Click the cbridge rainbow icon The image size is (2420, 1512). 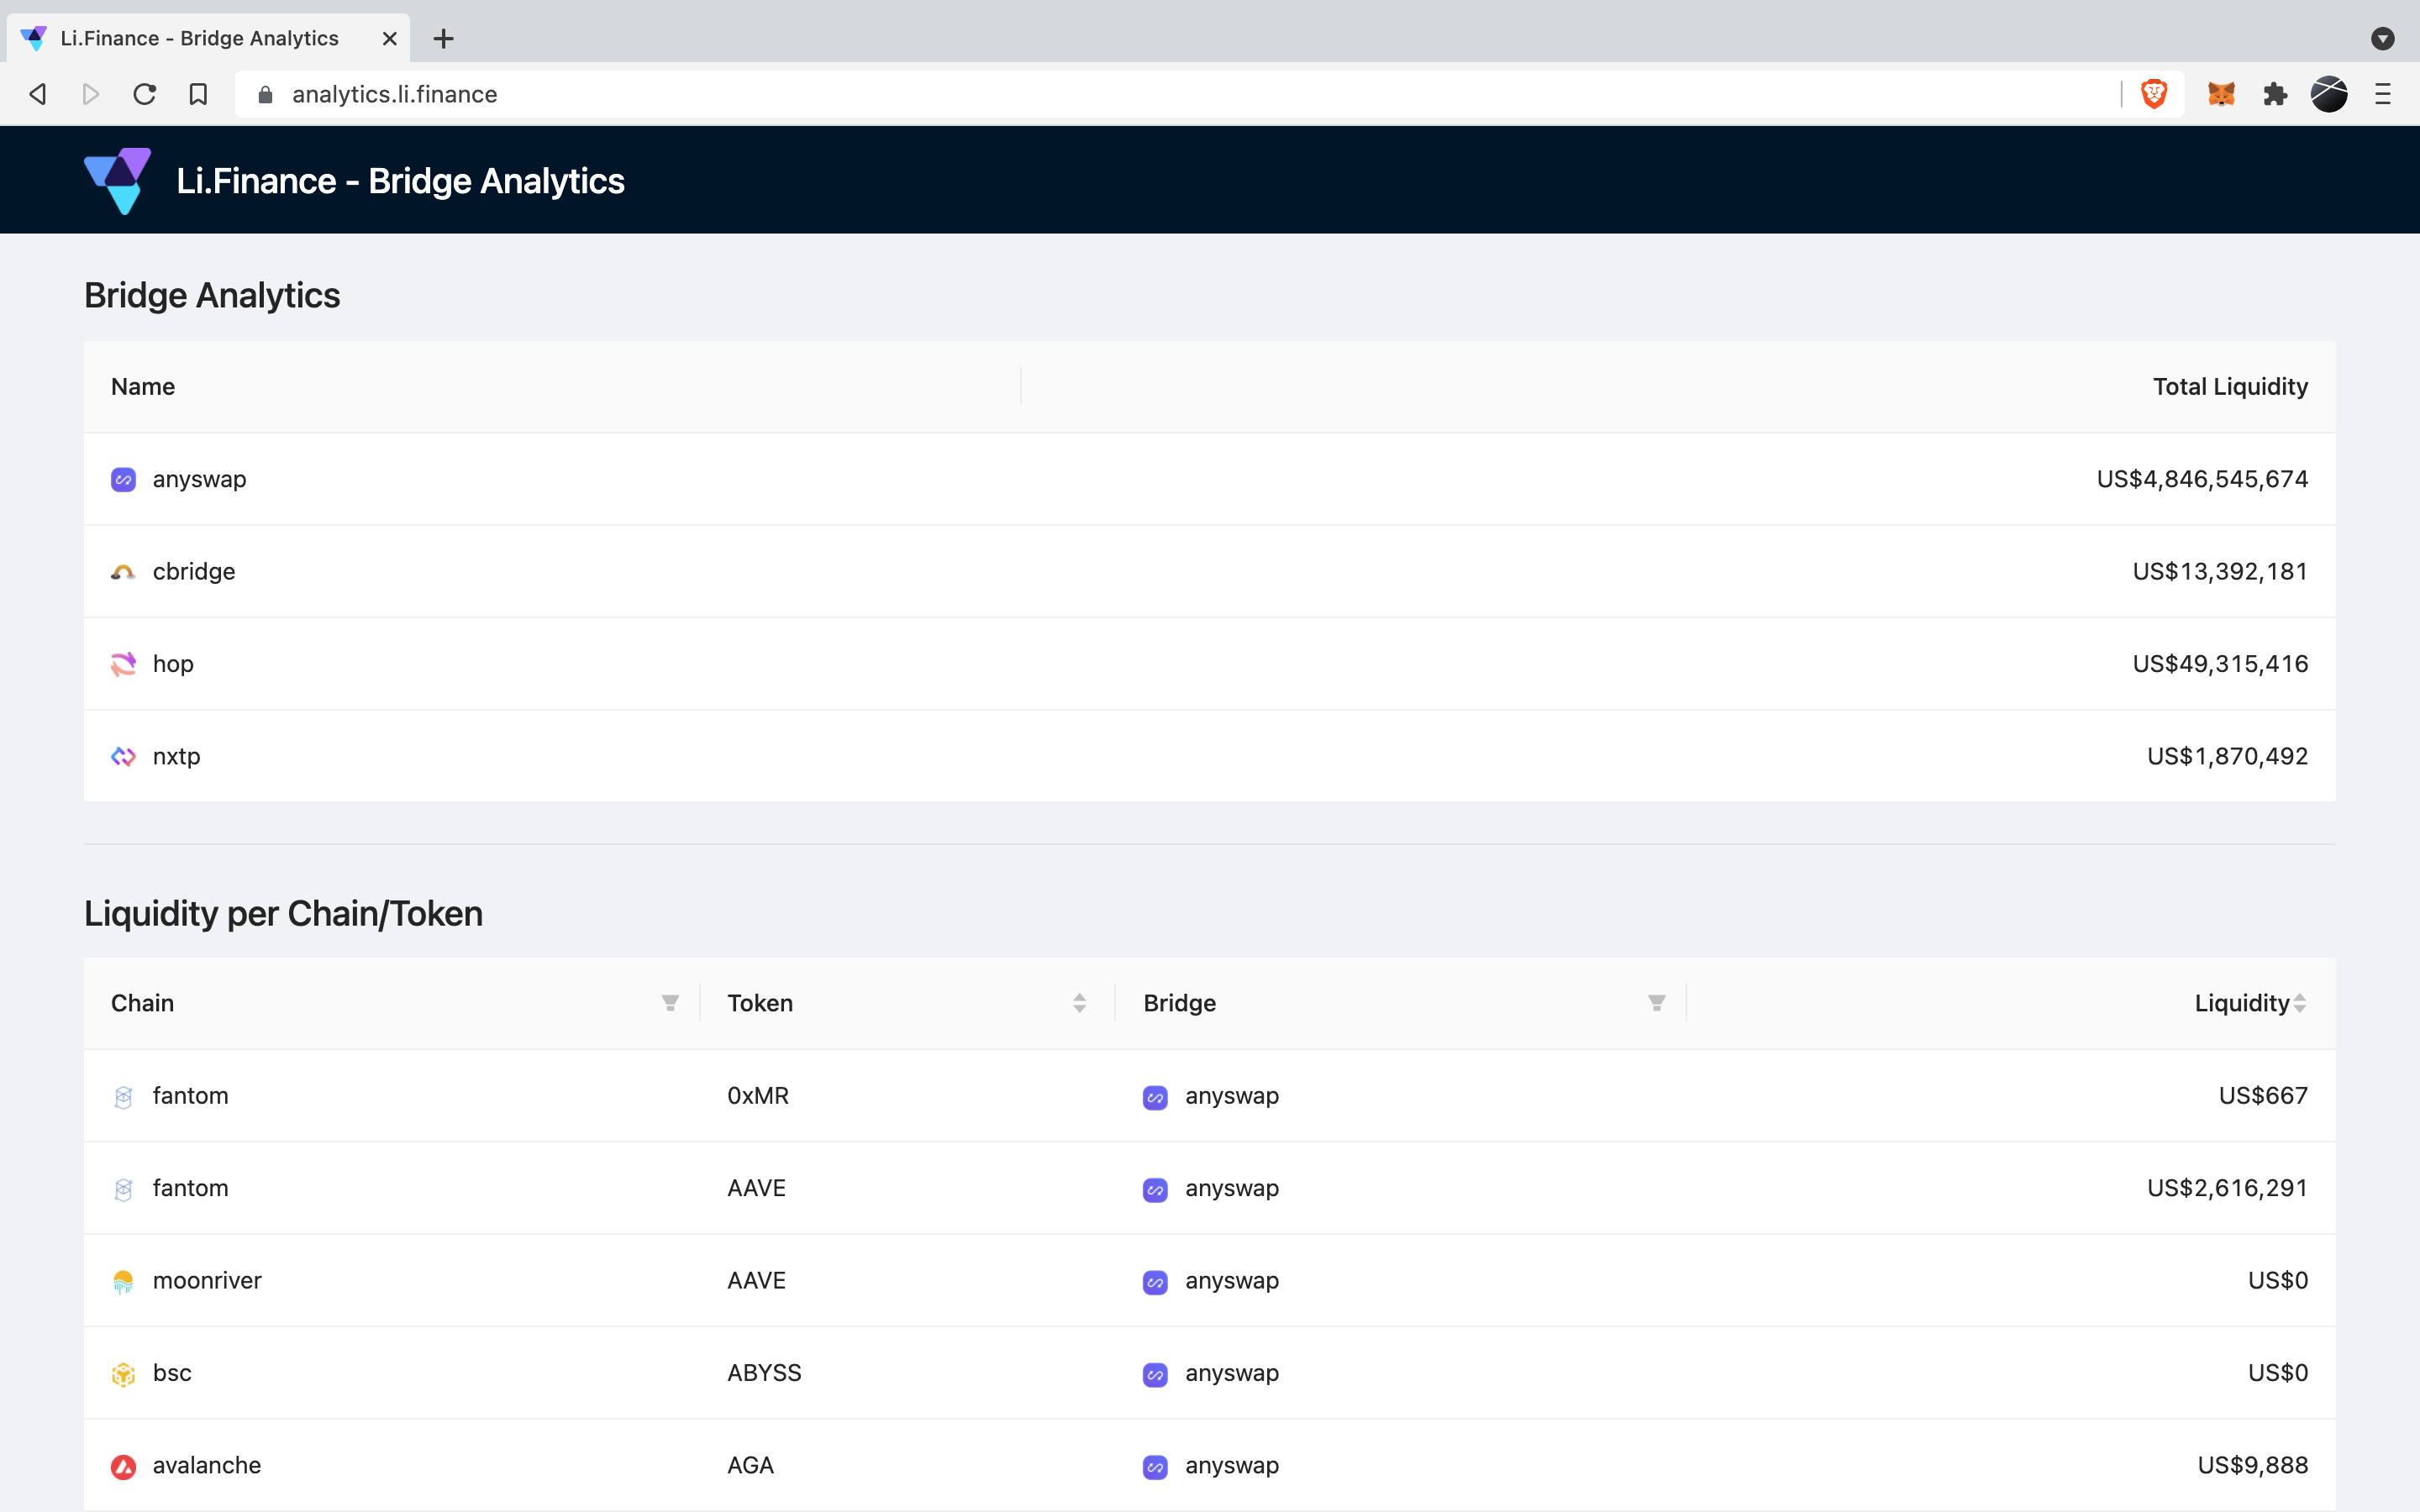(123, 572)
